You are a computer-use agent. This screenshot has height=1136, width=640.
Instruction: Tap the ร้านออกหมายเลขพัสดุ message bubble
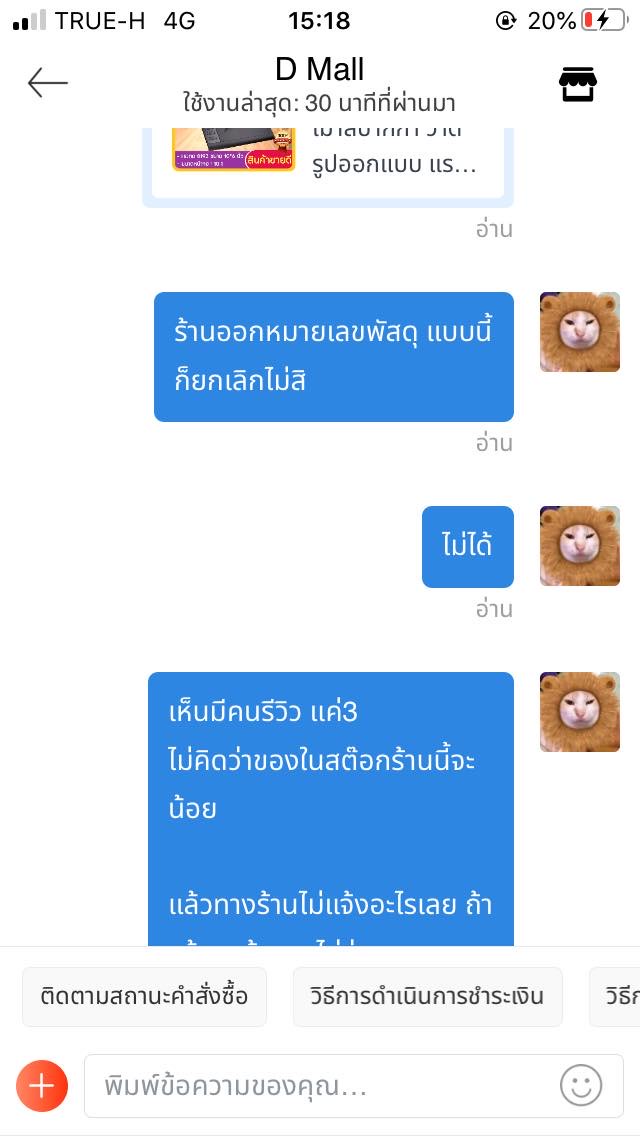click(334, 356)
